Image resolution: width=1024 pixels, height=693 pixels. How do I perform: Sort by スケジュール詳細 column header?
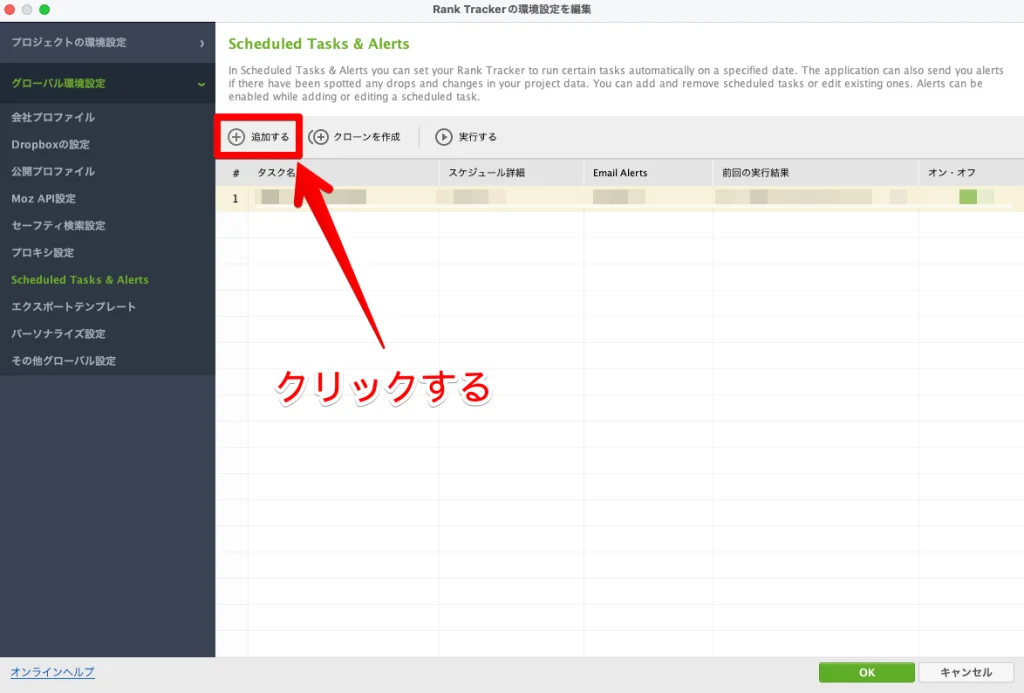[x=511, y=172]
